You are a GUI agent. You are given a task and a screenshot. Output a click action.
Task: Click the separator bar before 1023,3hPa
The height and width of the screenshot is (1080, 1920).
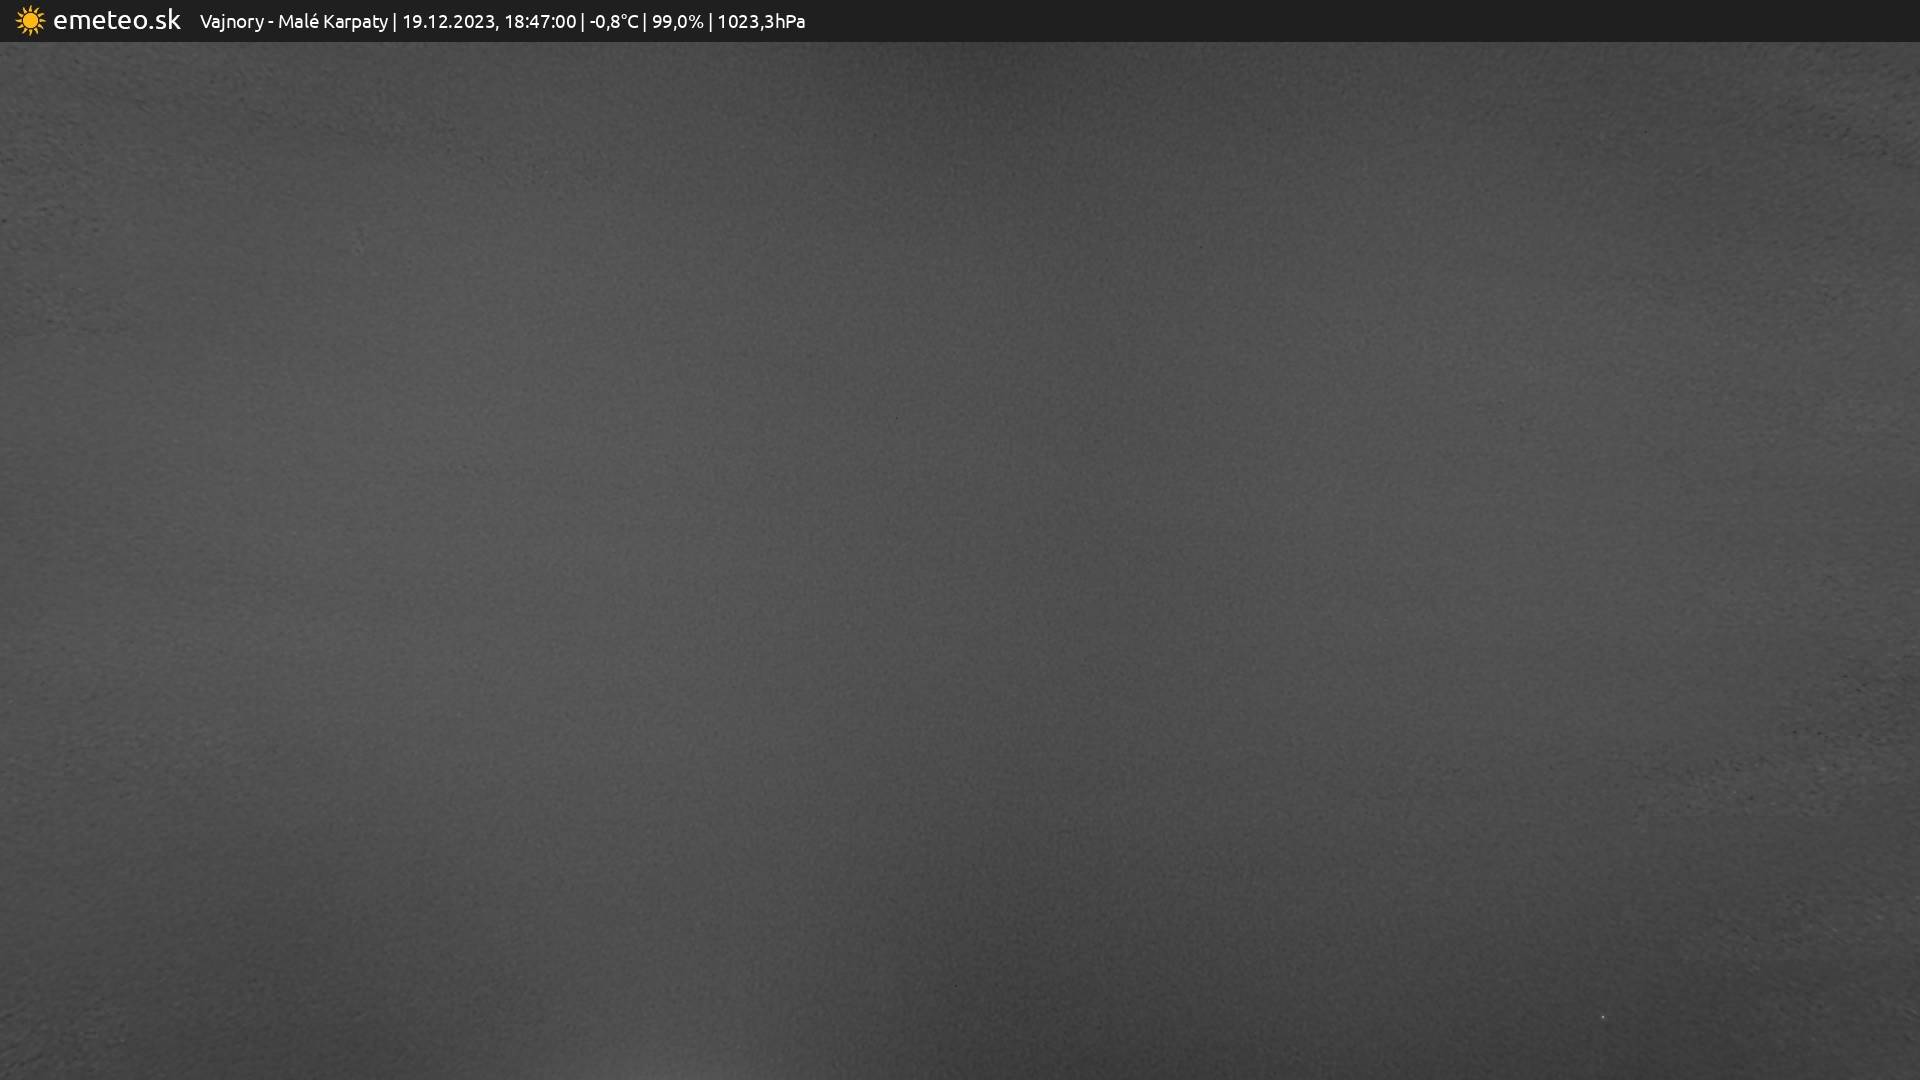[710, 22]
